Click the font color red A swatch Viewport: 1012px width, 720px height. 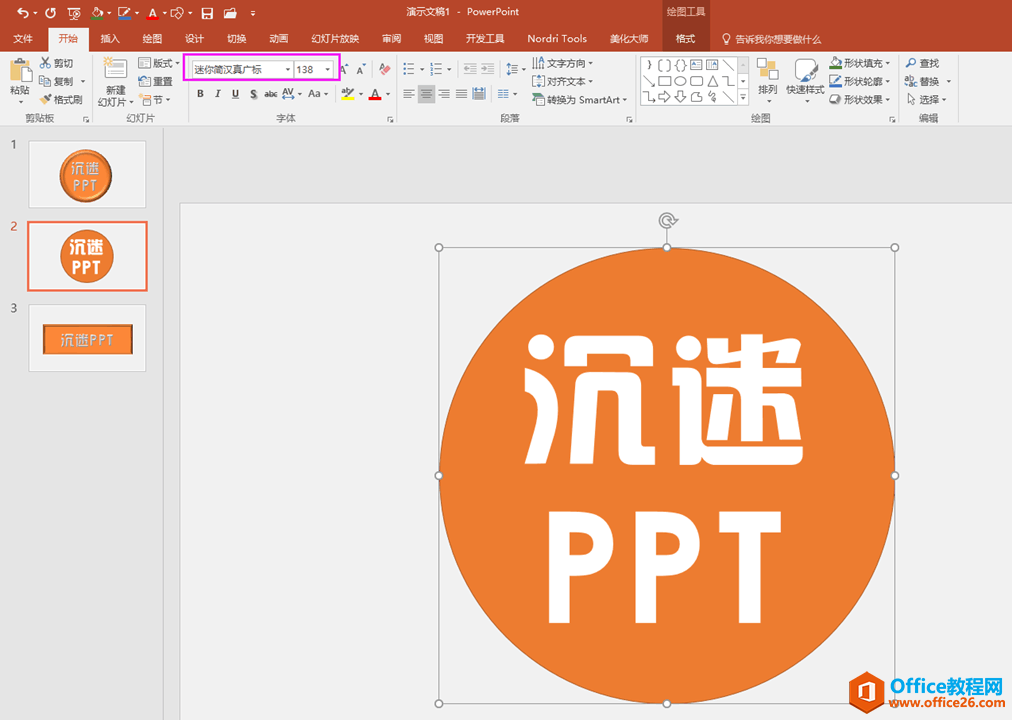point(374,94)
